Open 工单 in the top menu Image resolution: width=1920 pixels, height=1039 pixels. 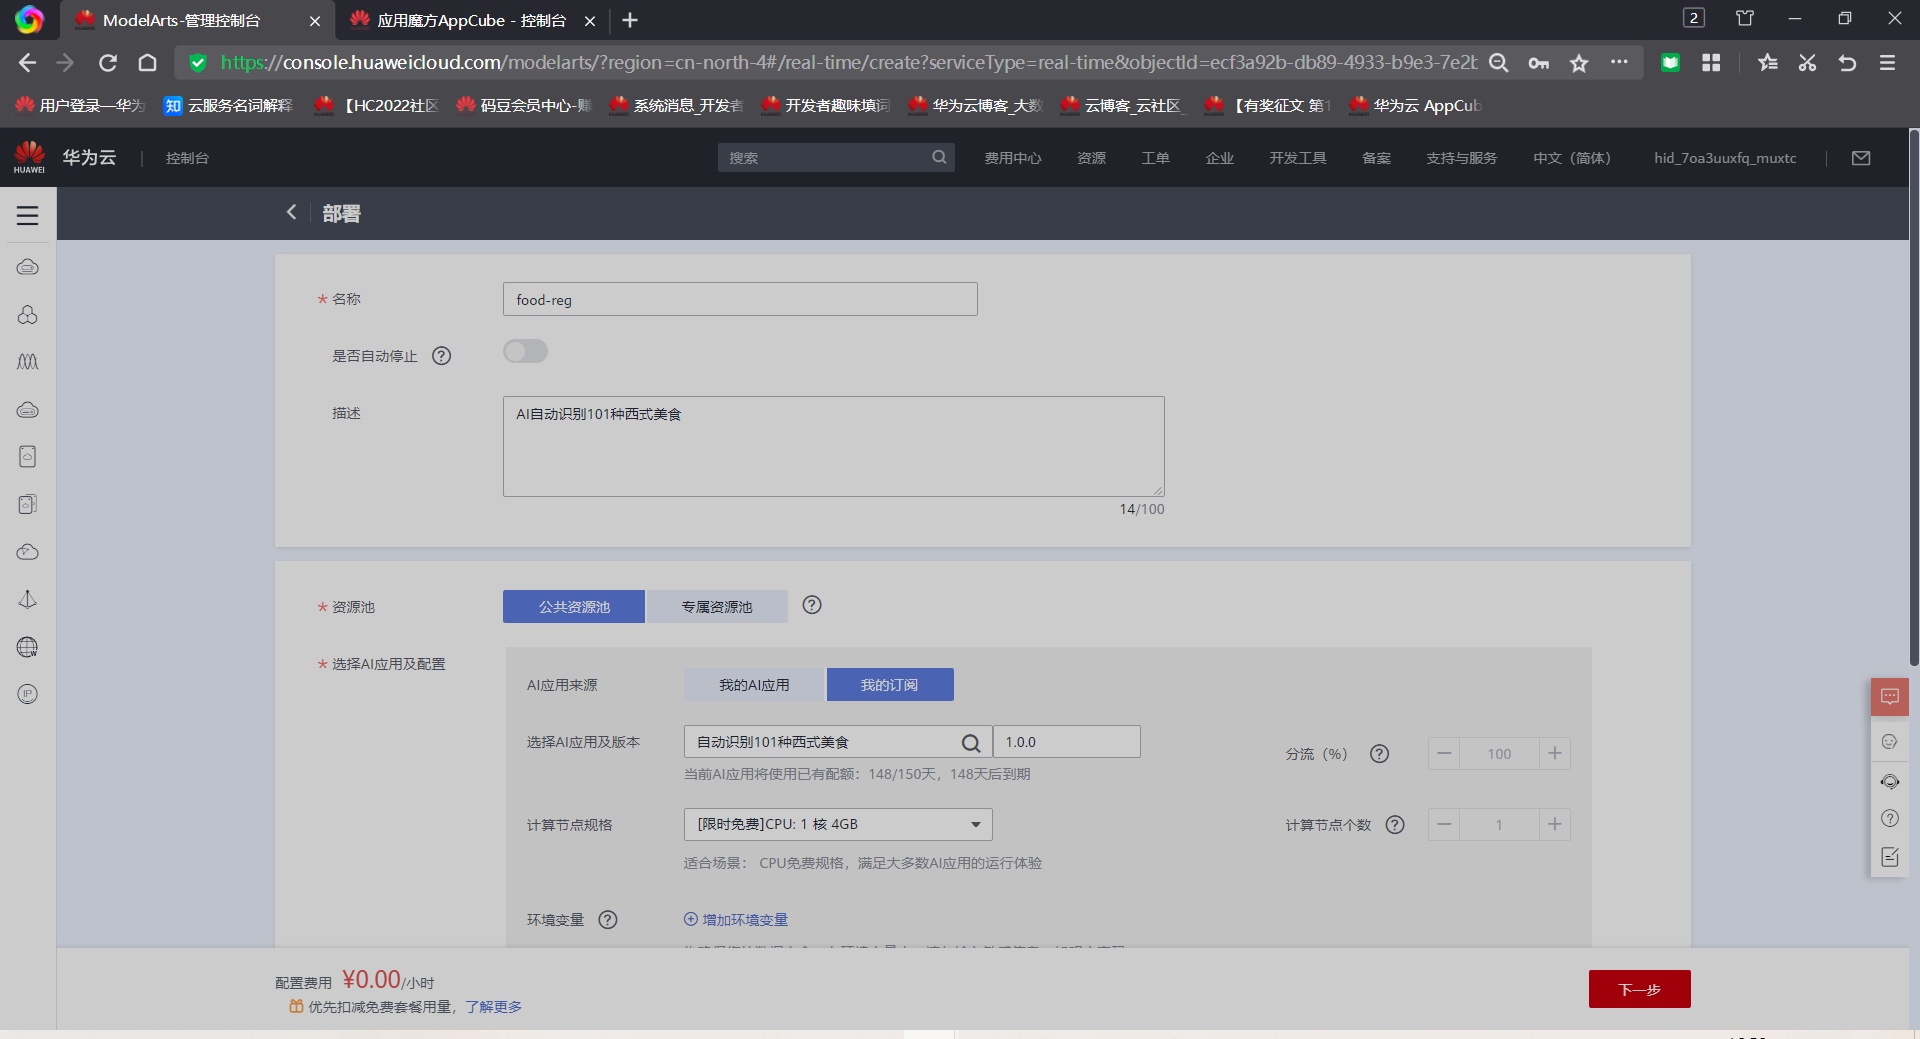pos(1156,158)
